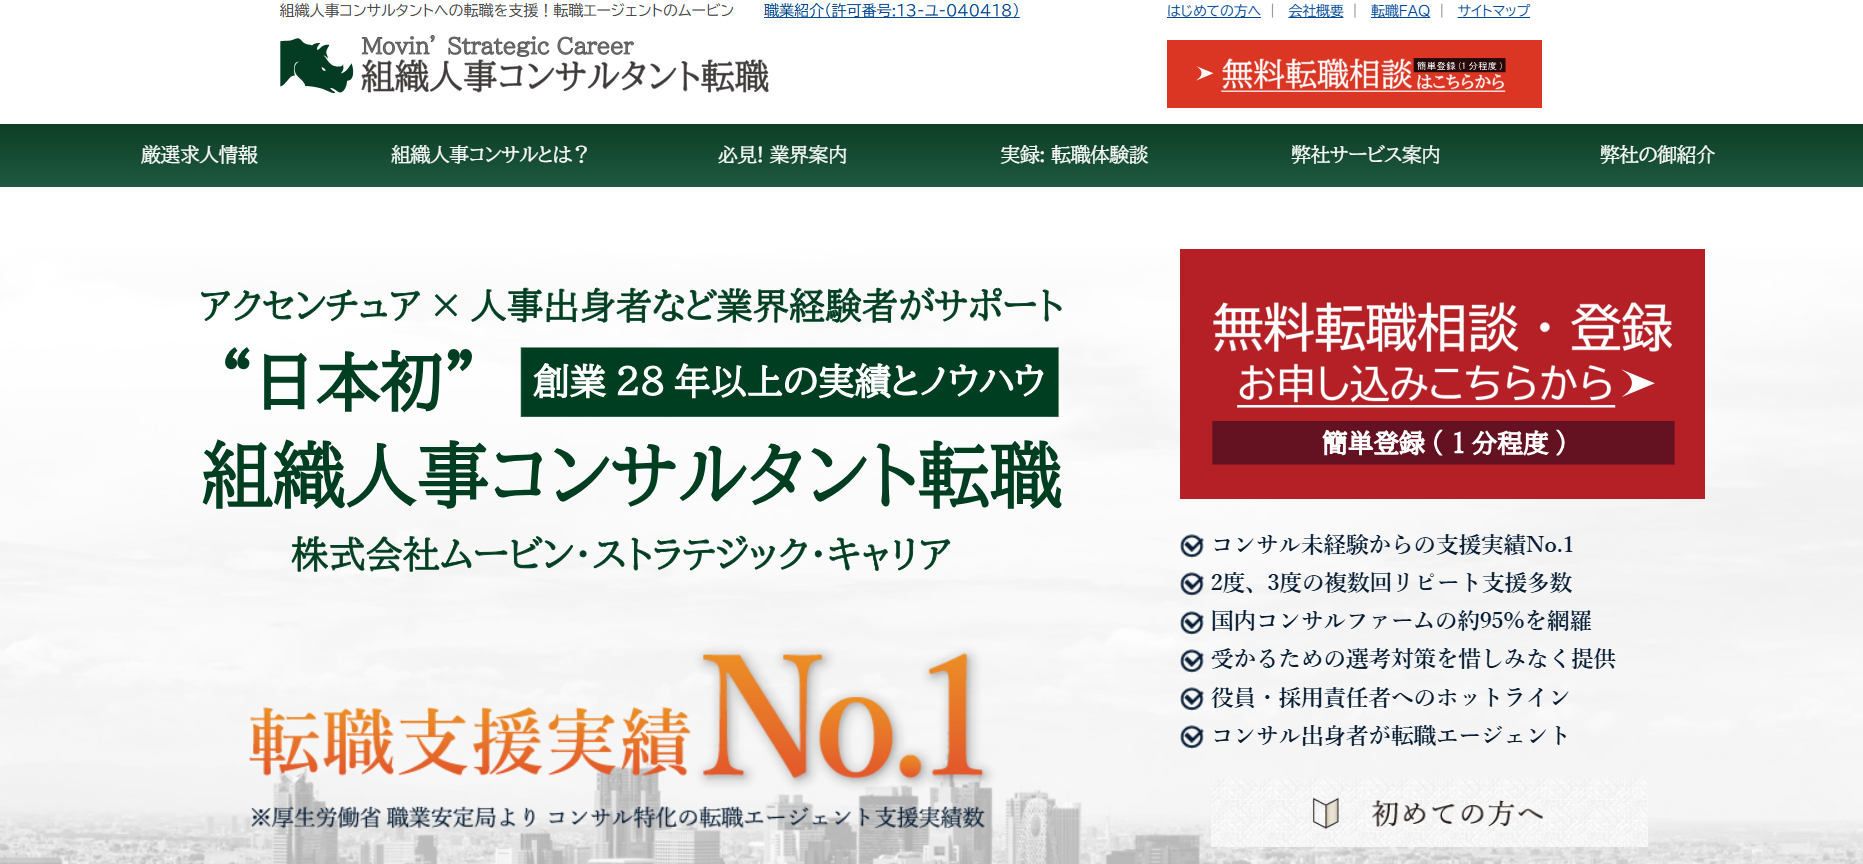Click checkmark icon beside 国内コンサルファームの約95%を網羅

[x=1191, y=622]
